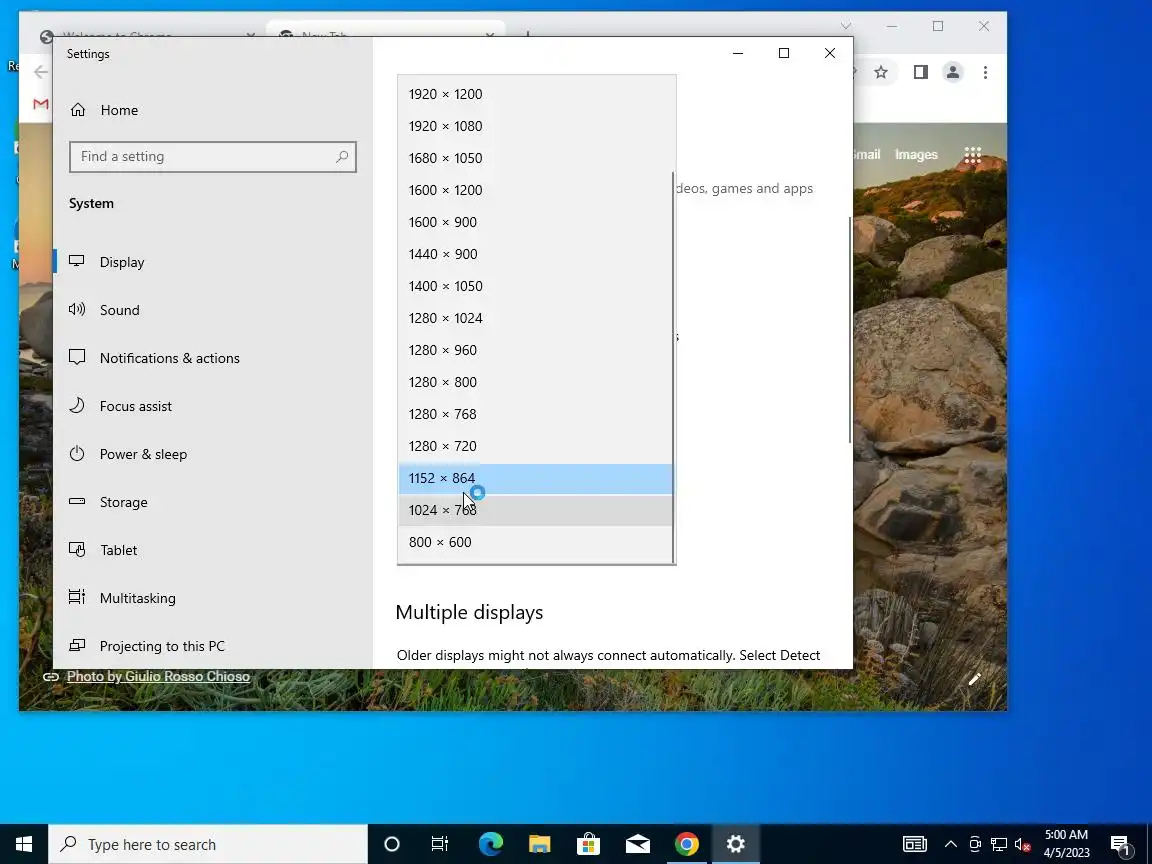
Task: Click the Settings page vertical scrollbar
Action: click(x=850, y=329)
